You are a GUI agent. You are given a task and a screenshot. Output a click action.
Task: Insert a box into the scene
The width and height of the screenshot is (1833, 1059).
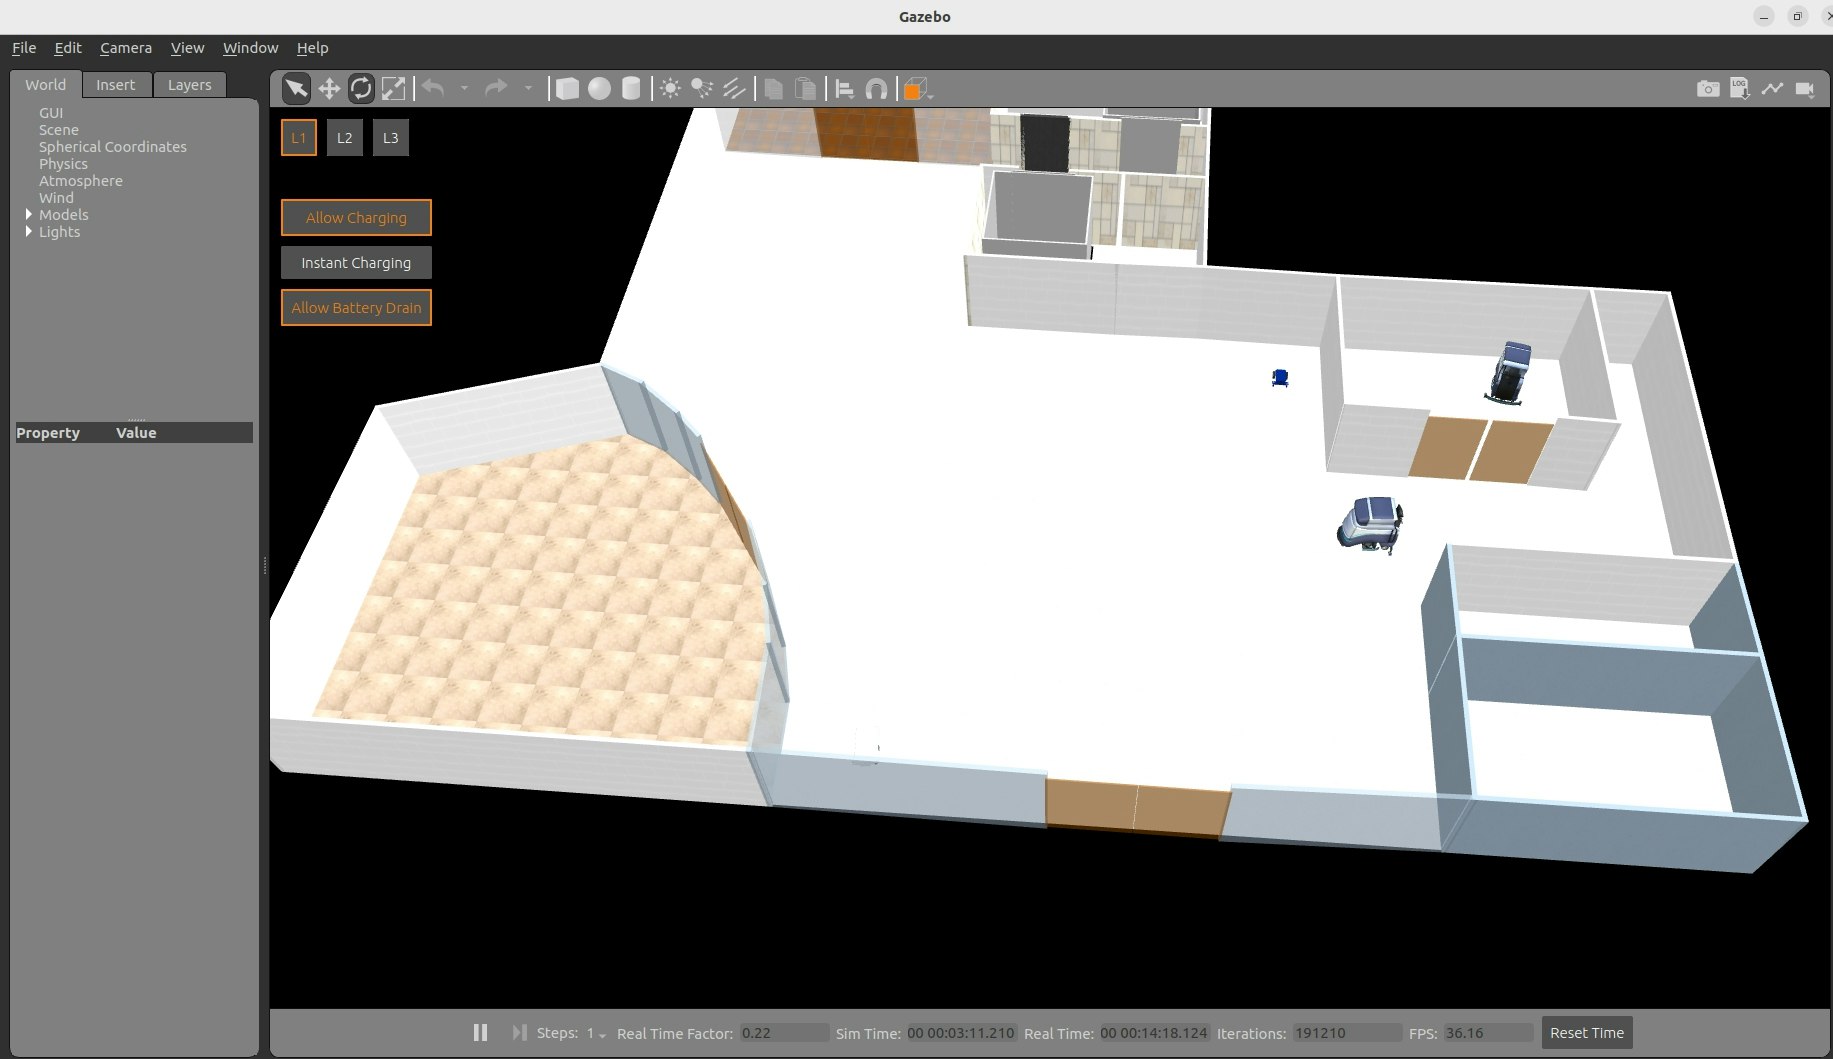click(567, 88)
